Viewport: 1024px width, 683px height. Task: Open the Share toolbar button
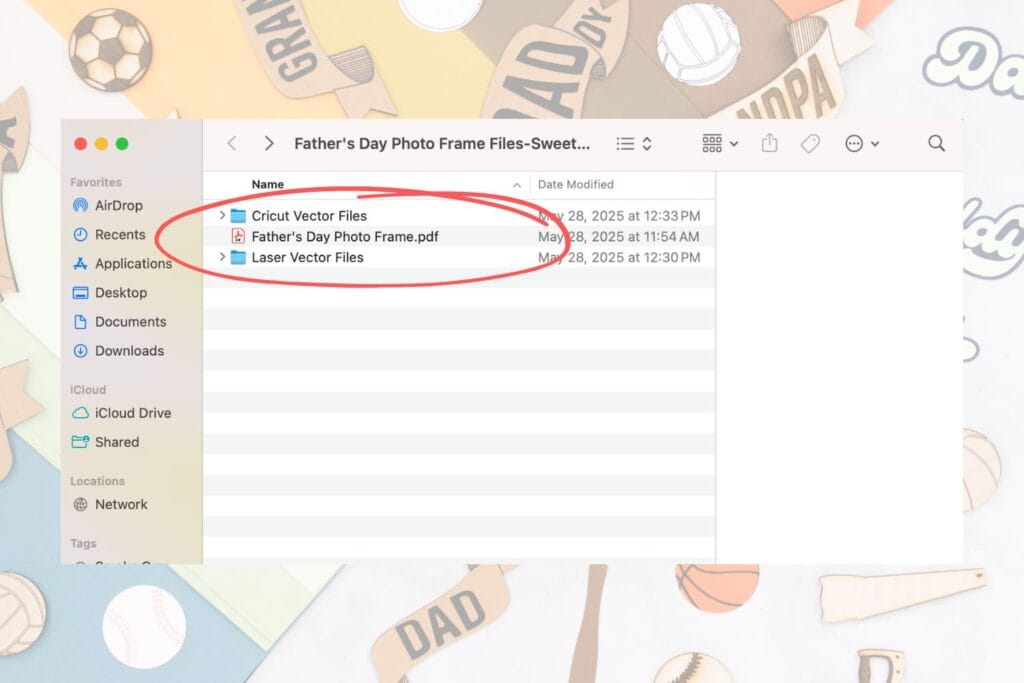[769, 143]
